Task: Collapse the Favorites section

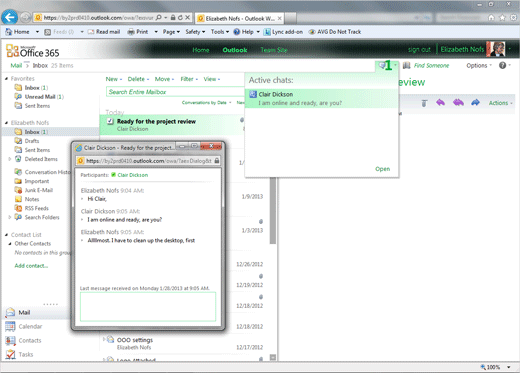Action: (6, 79)
